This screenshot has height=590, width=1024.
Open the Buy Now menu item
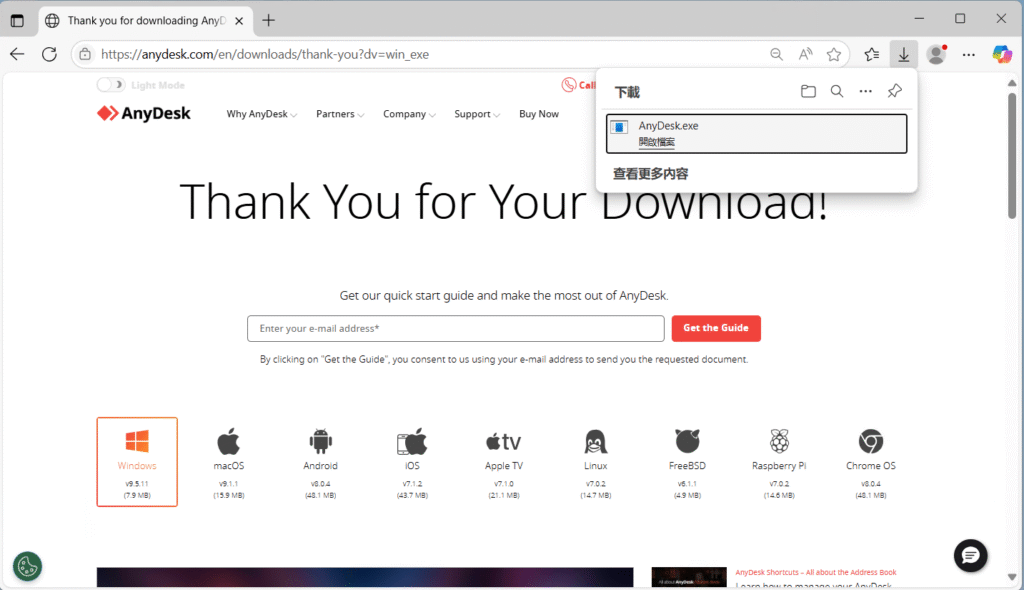point(539,114)
